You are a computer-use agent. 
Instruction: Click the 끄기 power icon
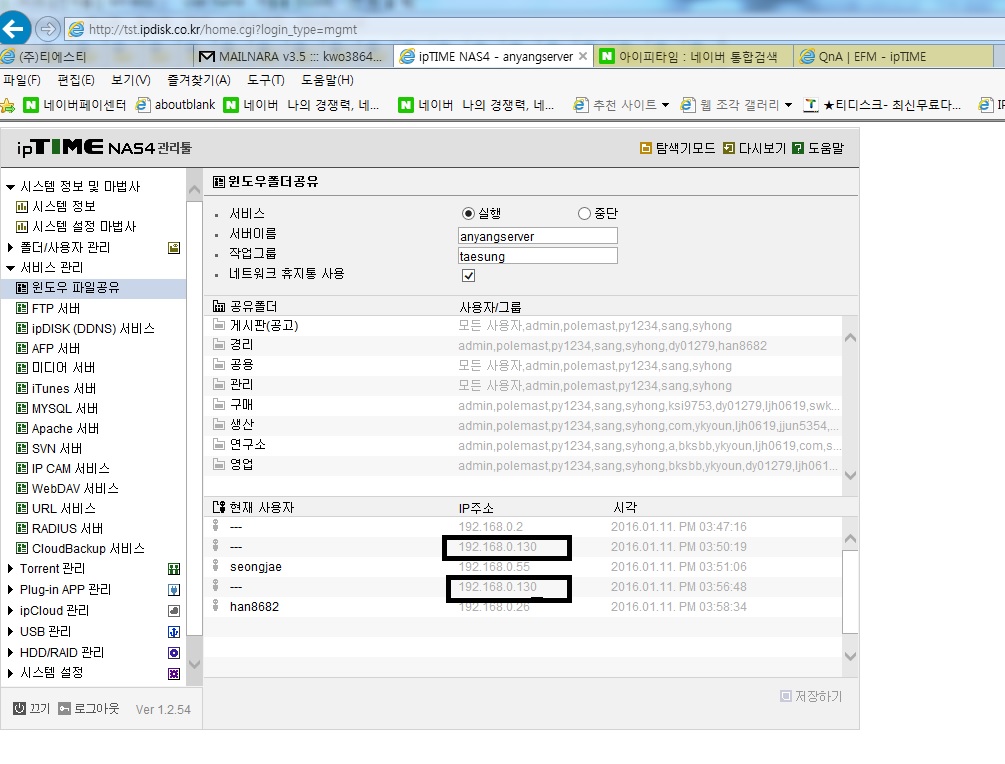[19, 708]
